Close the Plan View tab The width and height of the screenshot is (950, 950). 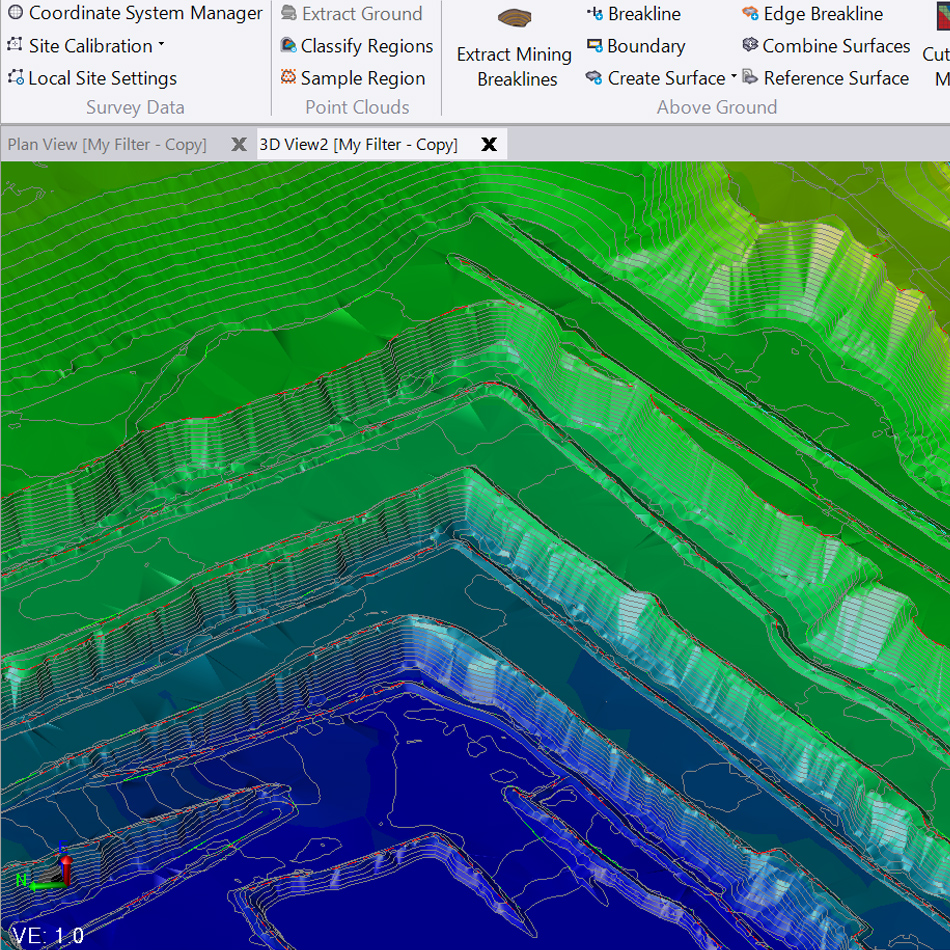[x=239, y=143]
